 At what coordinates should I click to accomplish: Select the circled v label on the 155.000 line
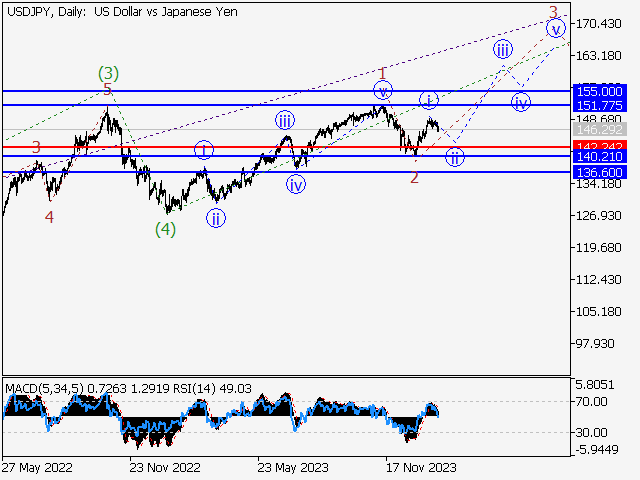(x=383, y=91)
